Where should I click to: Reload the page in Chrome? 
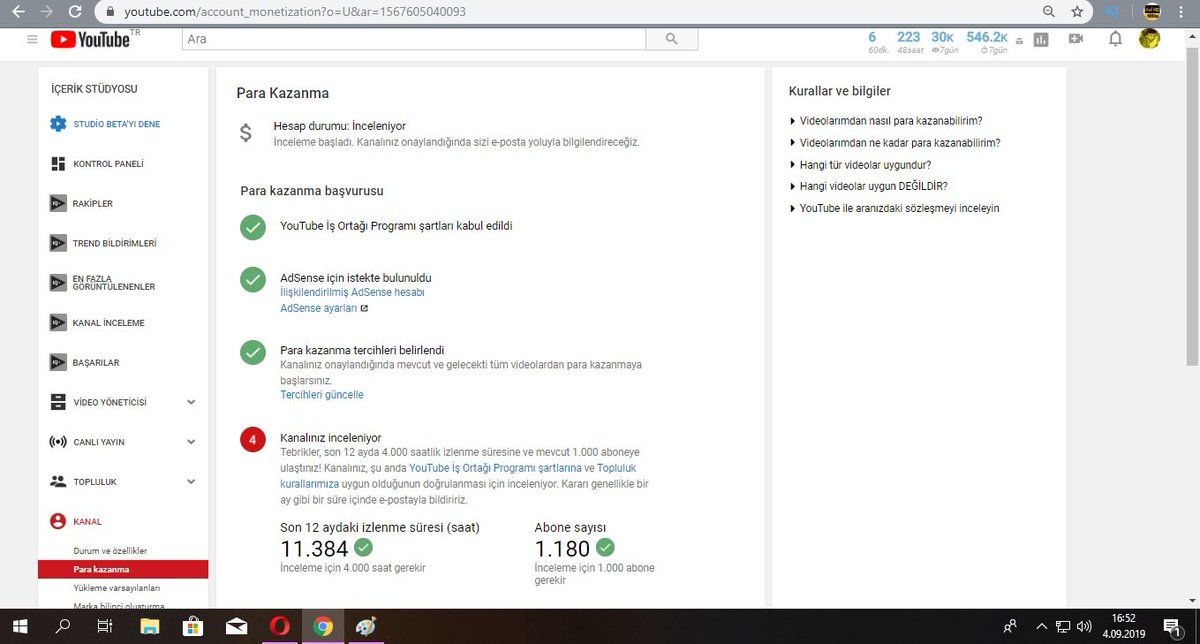point(76,12)
